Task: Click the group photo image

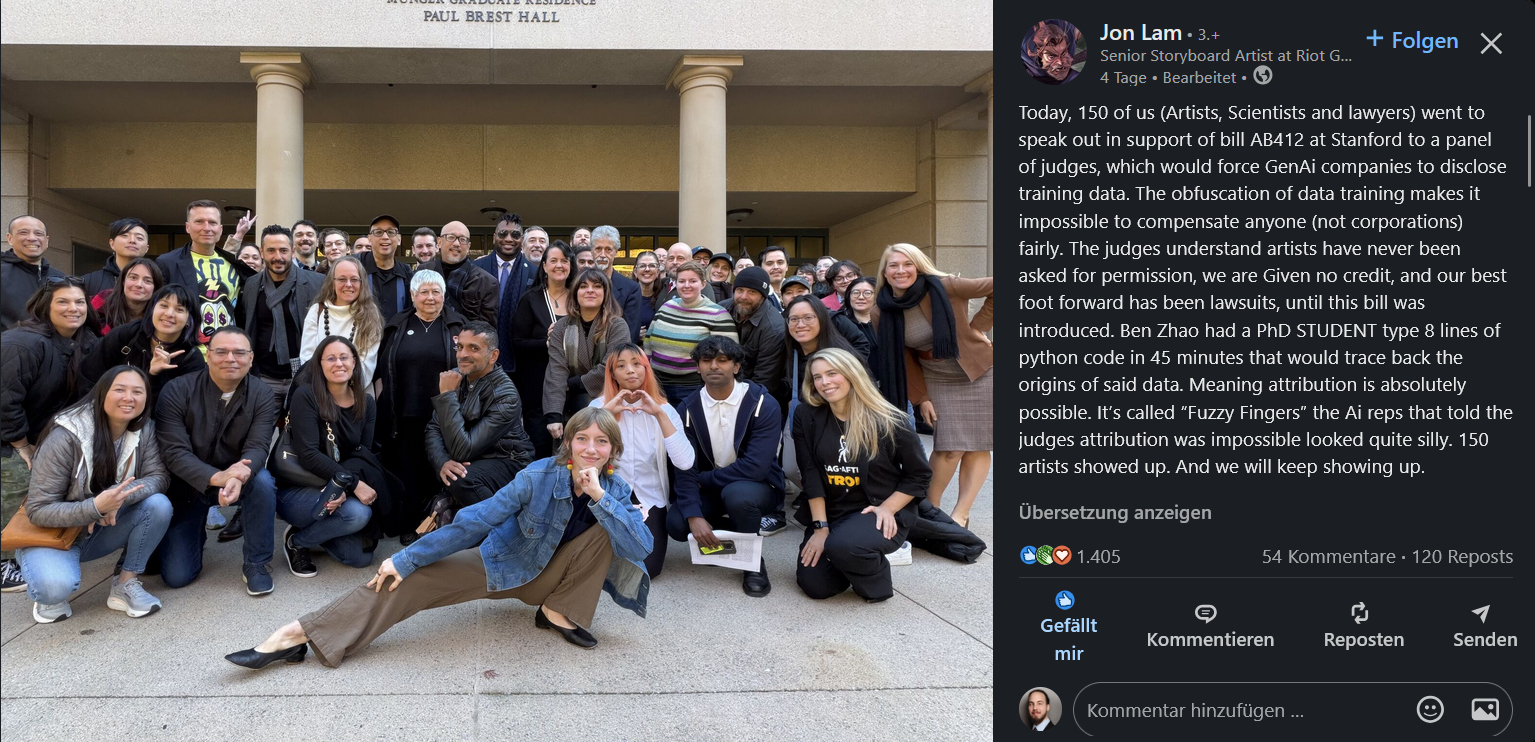Action: (x=496, y=371)
